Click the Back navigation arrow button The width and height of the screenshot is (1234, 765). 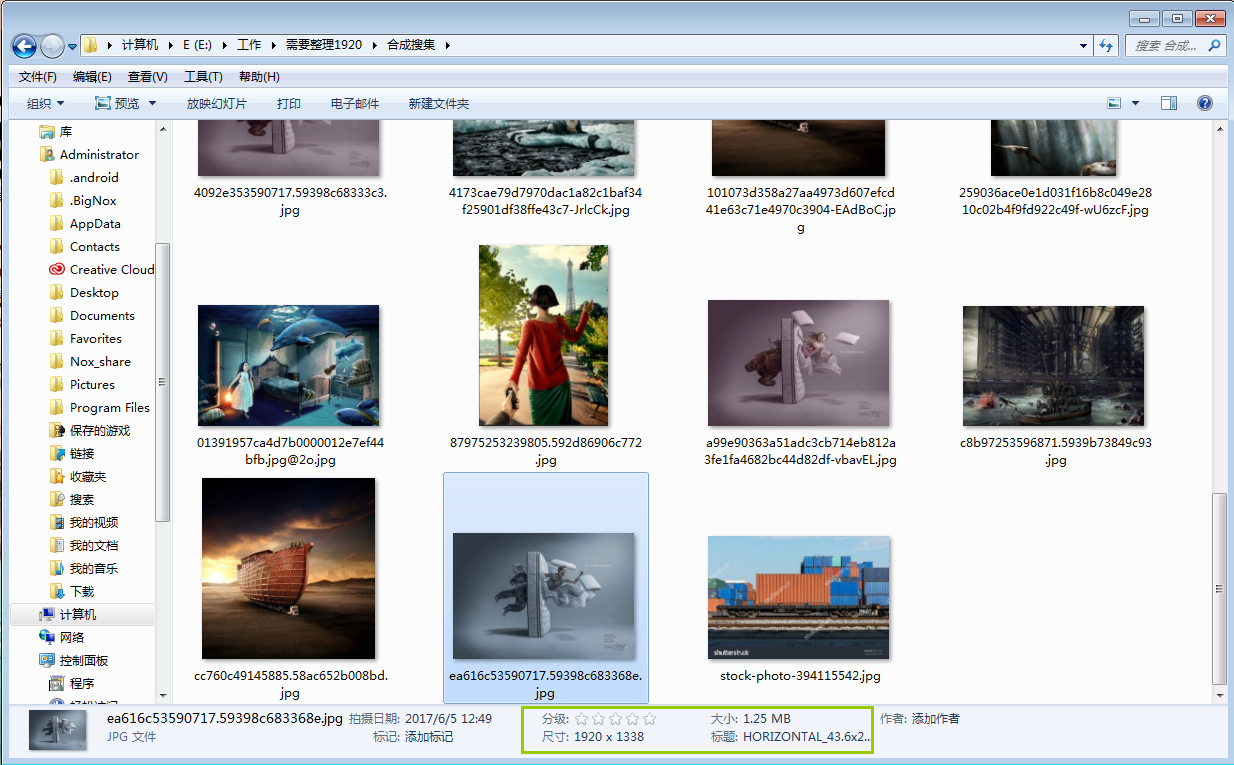(24, 46)
